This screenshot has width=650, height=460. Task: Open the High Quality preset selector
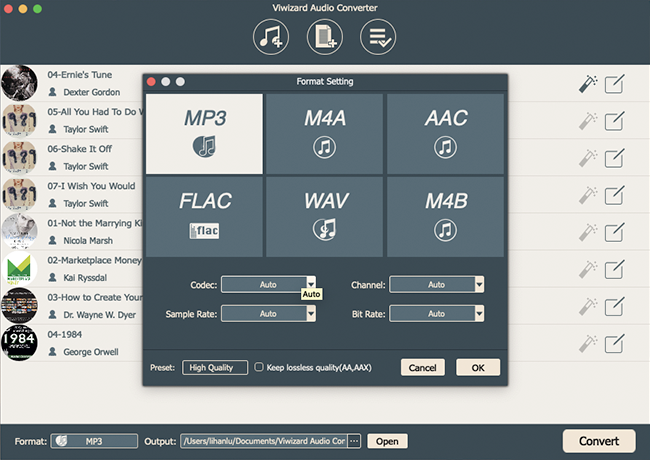click(x=215, y=368)
